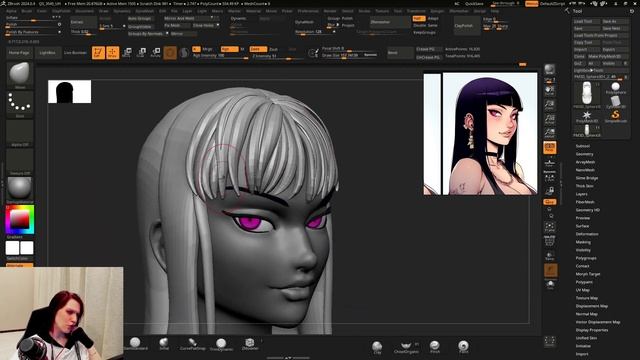This screenshot has height=360, width=640.
Task: Open the current brush thumbnail
Action: point(20,75)
